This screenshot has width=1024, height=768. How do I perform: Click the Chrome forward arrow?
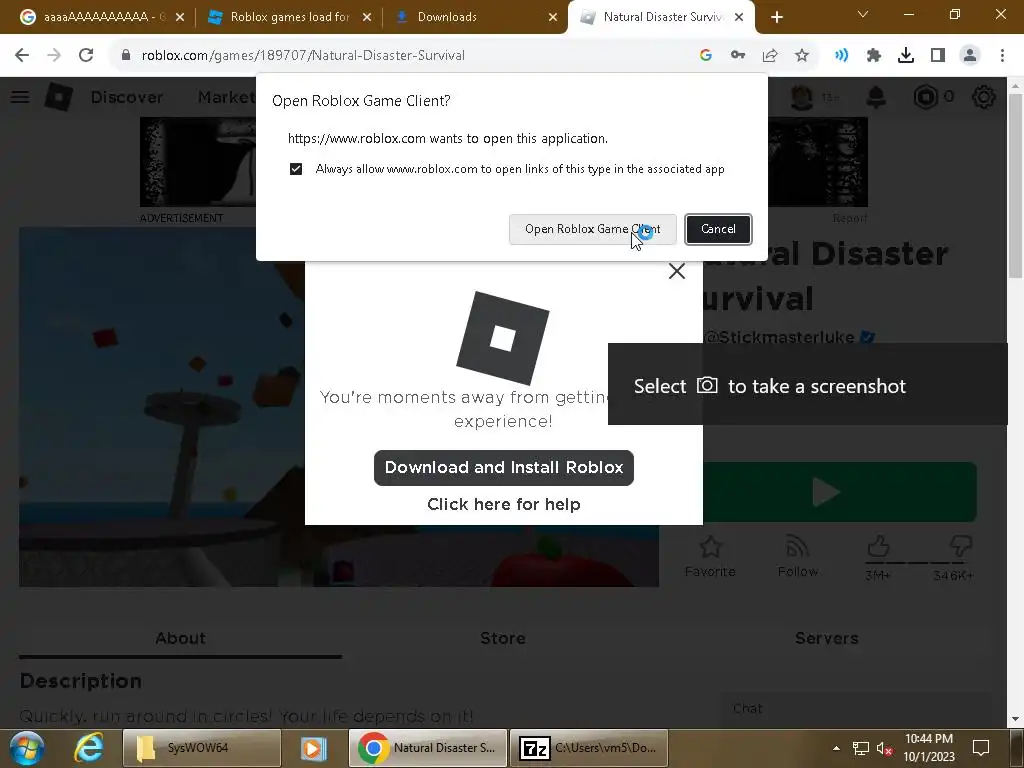54,56
